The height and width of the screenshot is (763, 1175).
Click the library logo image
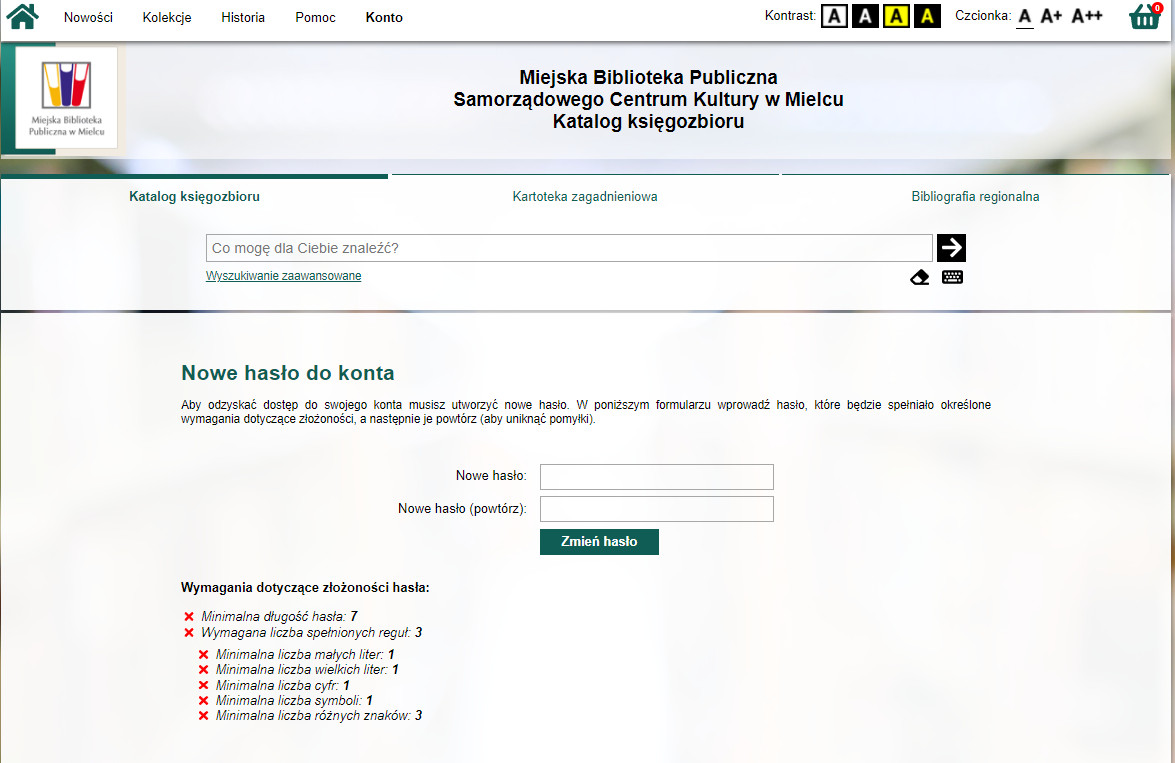[x=66, y=98]
